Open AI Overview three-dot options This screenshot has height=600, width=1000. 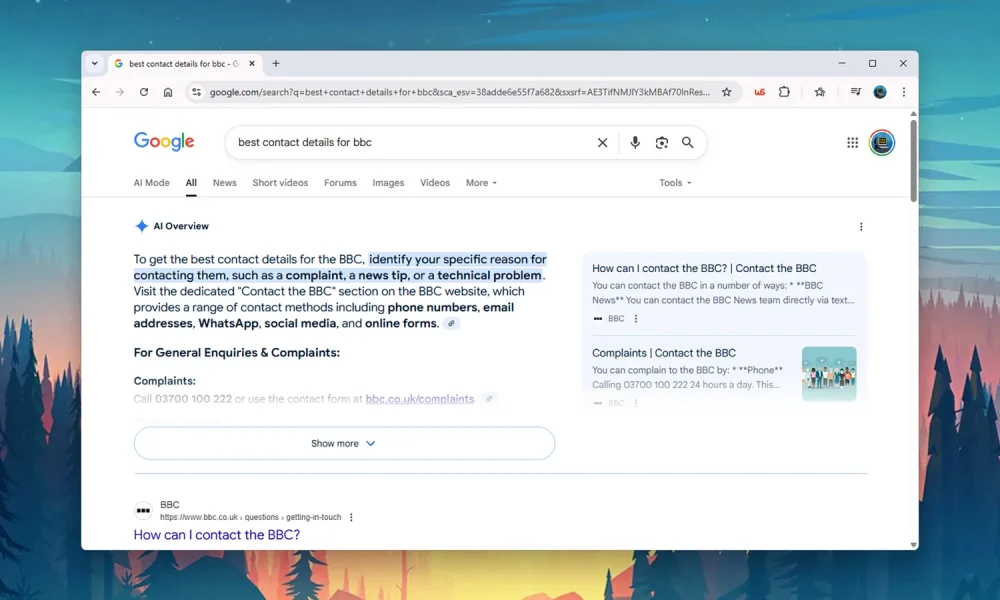[x=861, y=227]
